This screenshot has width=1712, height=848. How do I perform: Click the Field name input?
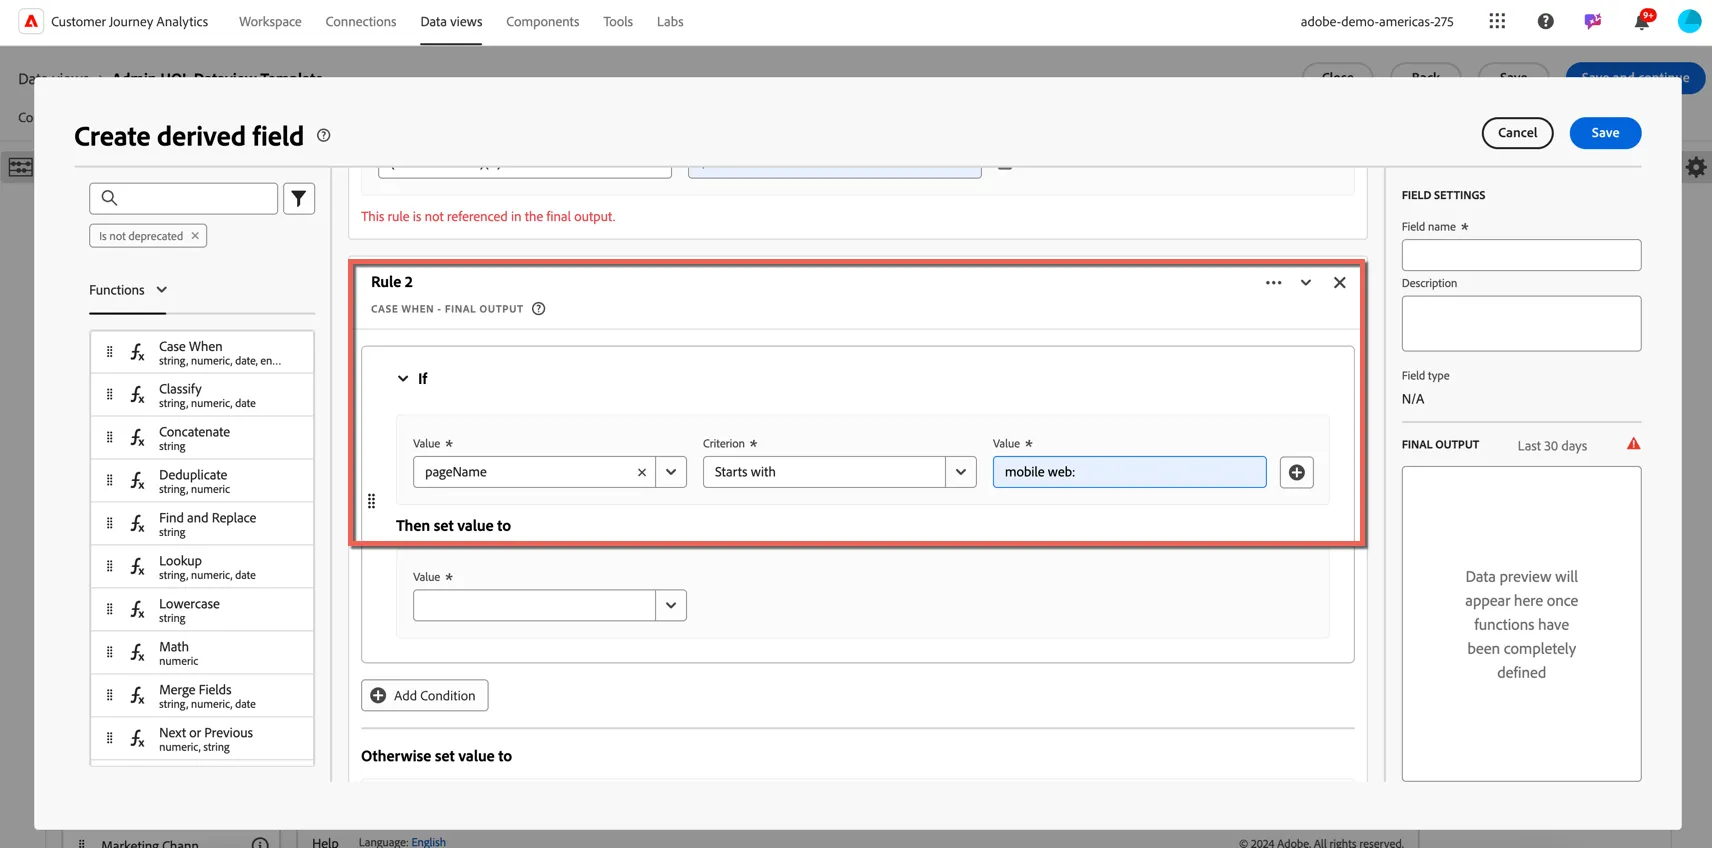click(1521, 255)
